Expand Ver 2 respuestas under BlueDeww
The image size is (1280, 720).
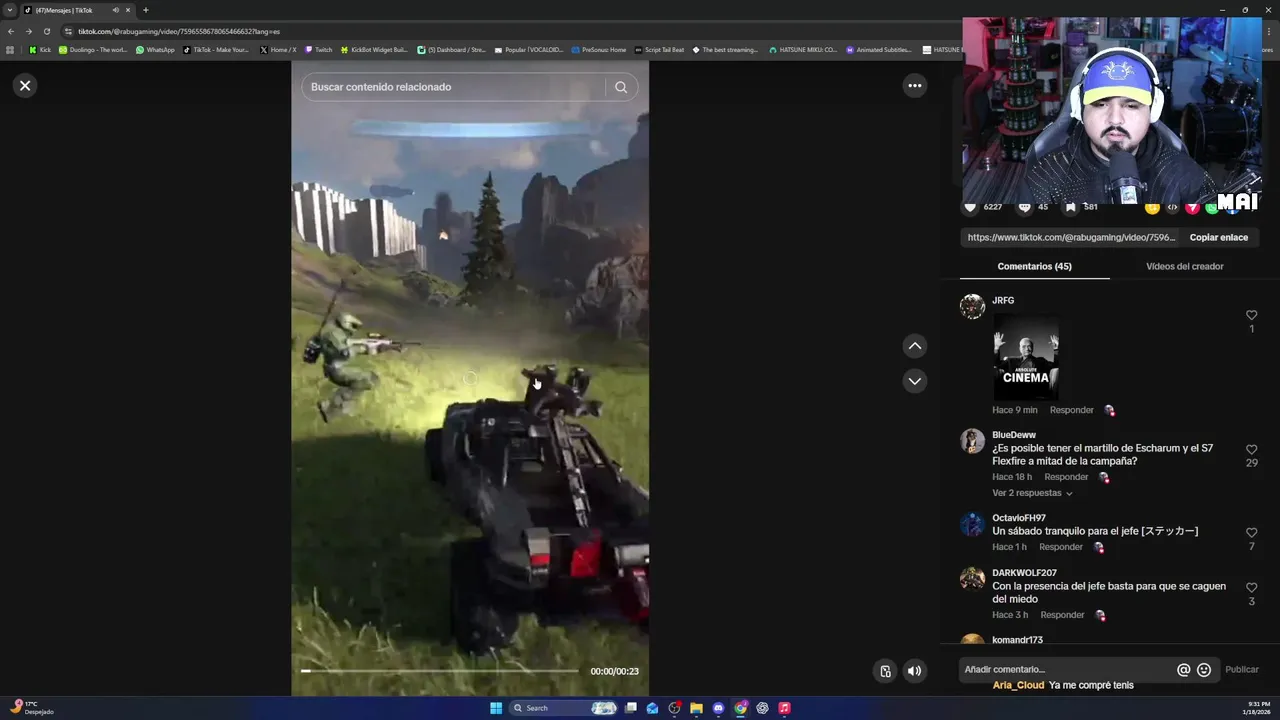click(1032, 493)
